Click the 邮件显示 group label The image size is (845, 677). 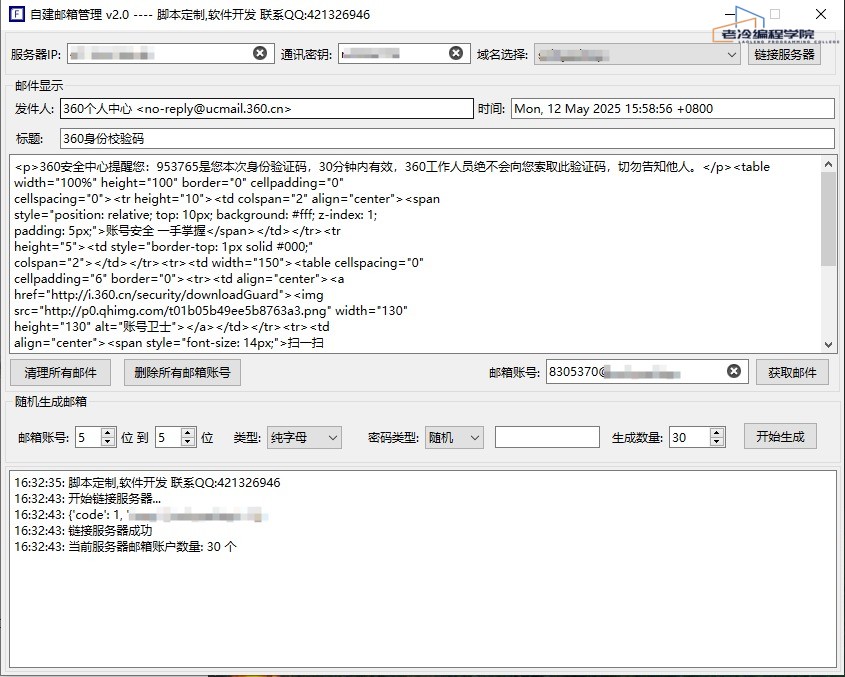point(39,85)
